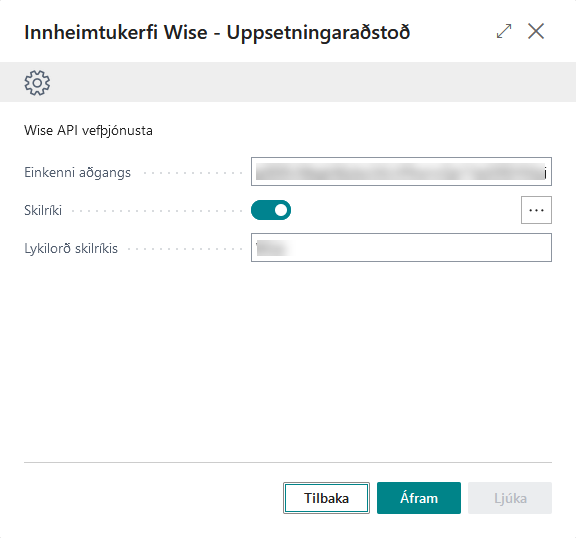
Task: Select the Lykilorð skilríkis field label
Action: pyautogui.click(x=71, y=249)
